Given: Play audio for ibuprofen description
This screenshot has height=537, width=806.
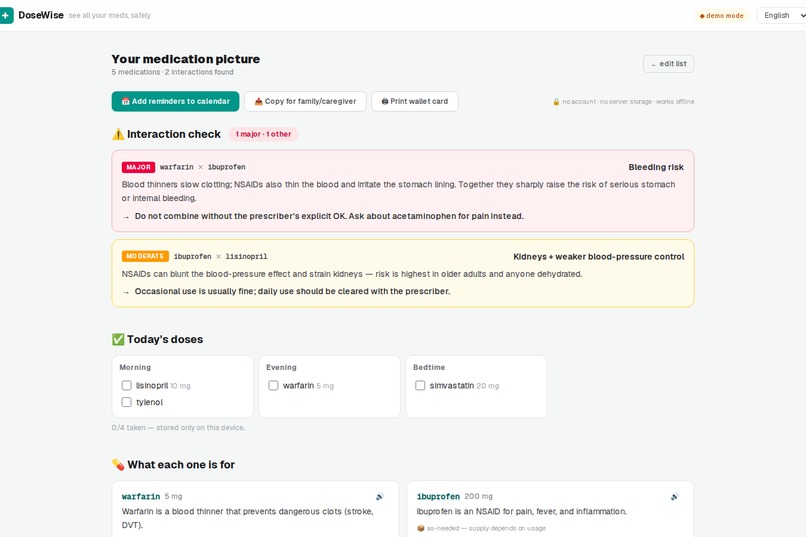Looking at the screenshot, I should [x=674, y=496].
